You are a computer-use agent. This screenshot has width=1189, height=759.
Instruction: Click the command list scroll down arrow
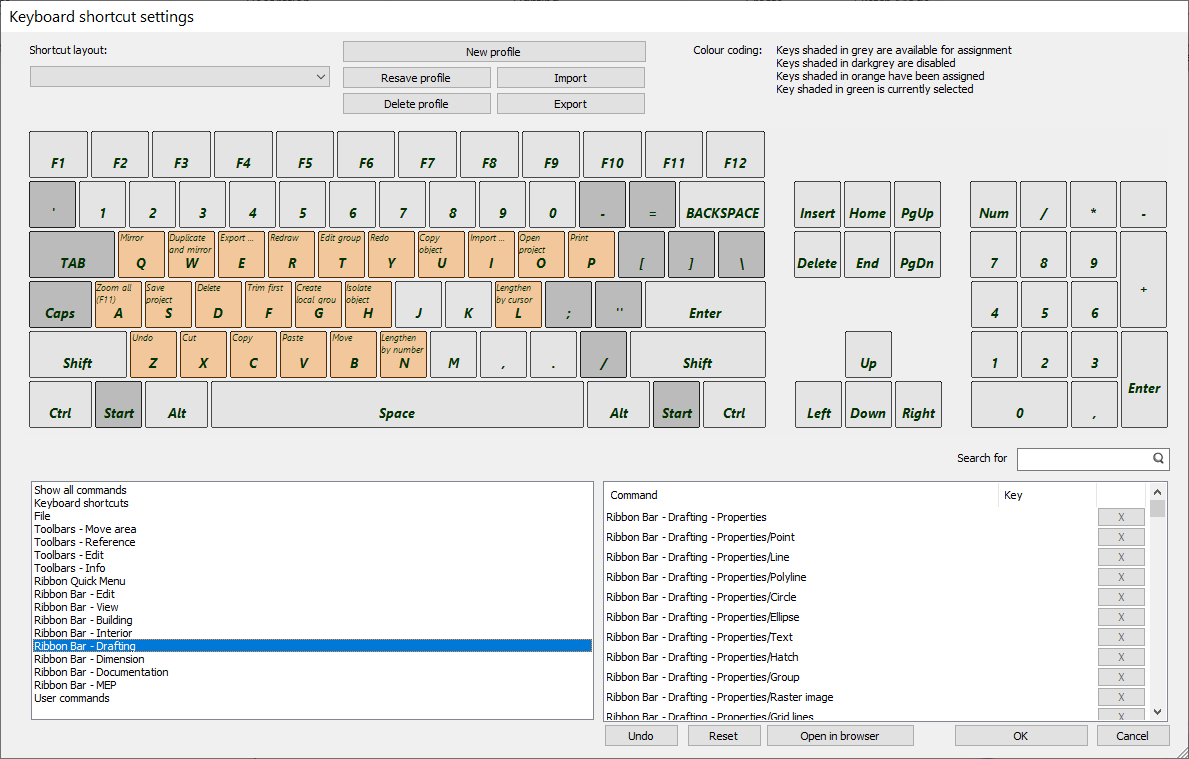[x=1157, y=712]
